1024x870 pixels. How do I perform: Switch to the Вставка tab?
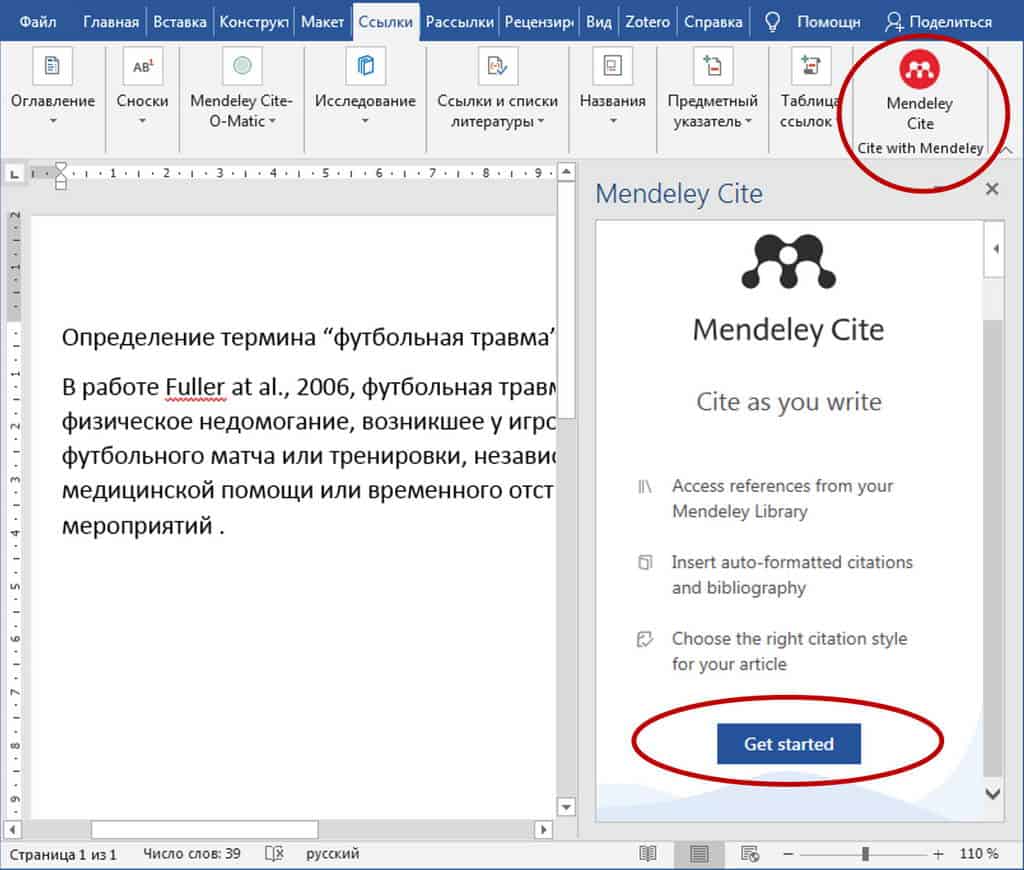(180, 22)
